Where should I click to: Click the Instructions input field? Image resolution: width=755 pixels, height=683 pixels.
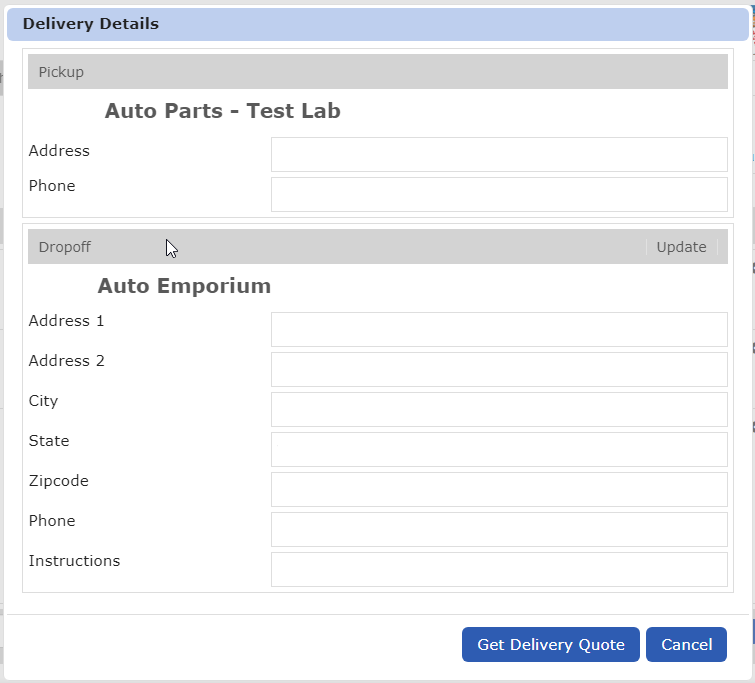(x=499, y=570)
